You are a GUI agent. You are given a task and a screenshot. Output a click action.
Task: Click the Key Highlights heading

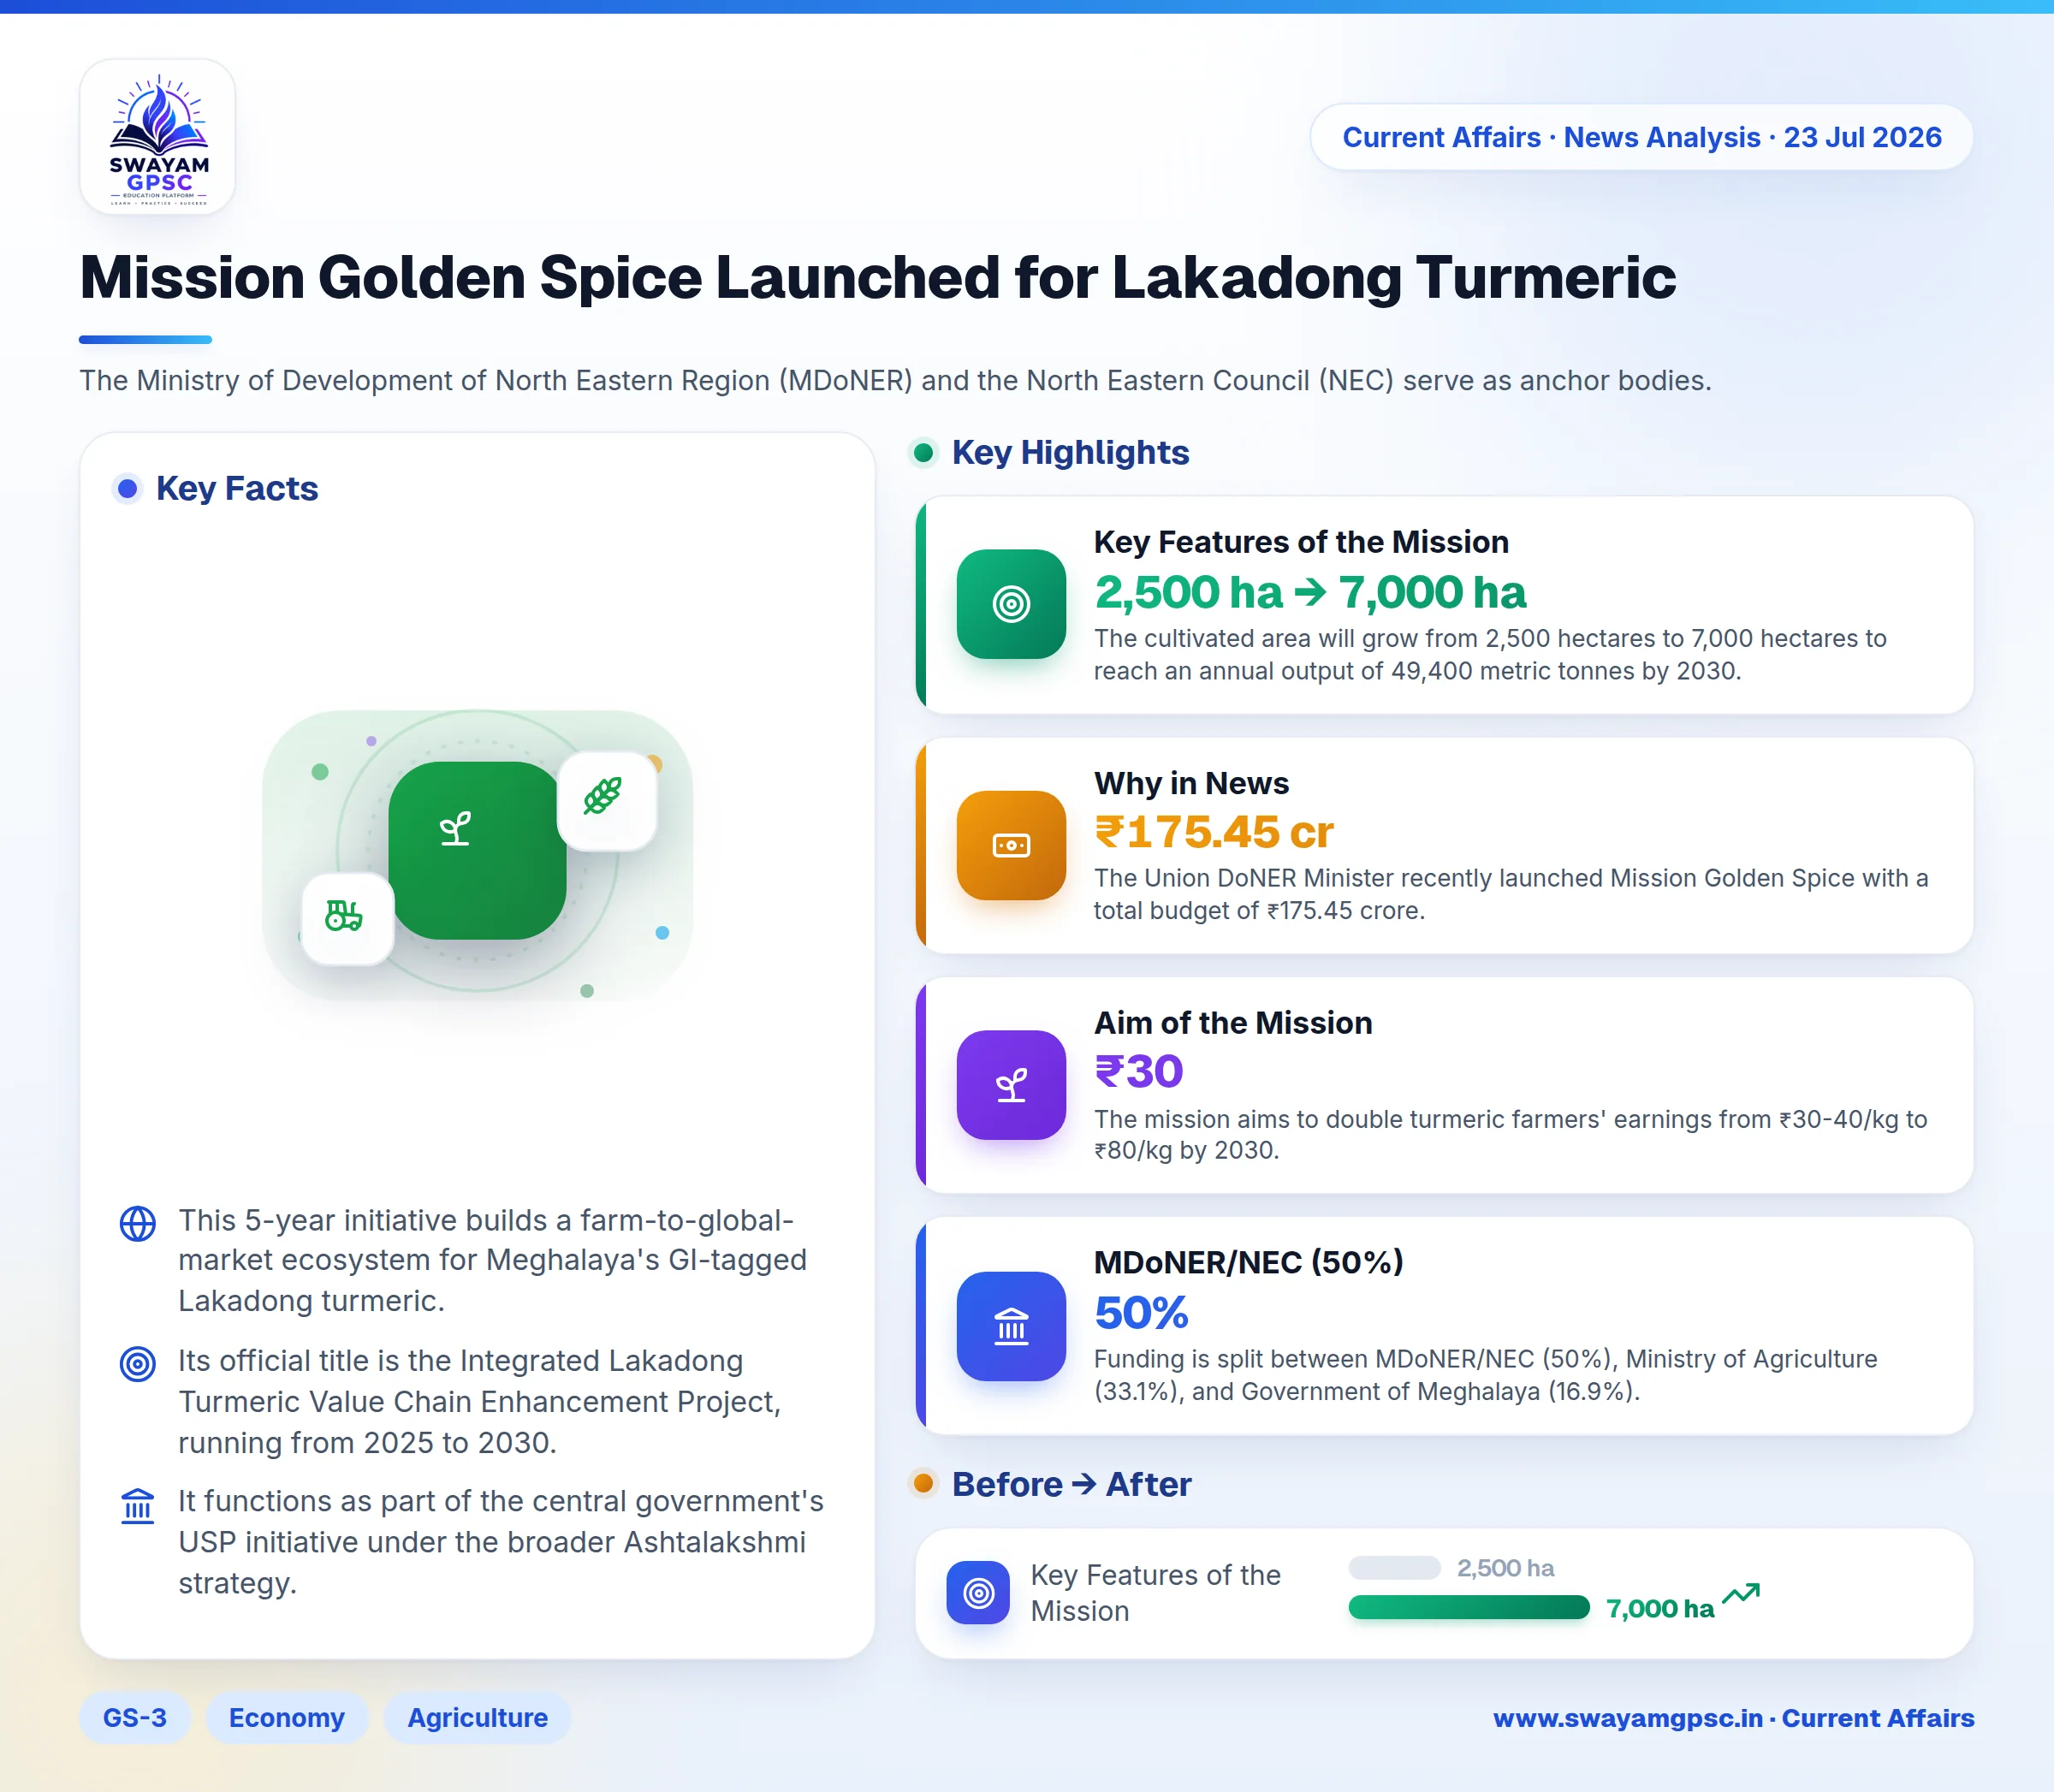click(x=1070, y=453)
